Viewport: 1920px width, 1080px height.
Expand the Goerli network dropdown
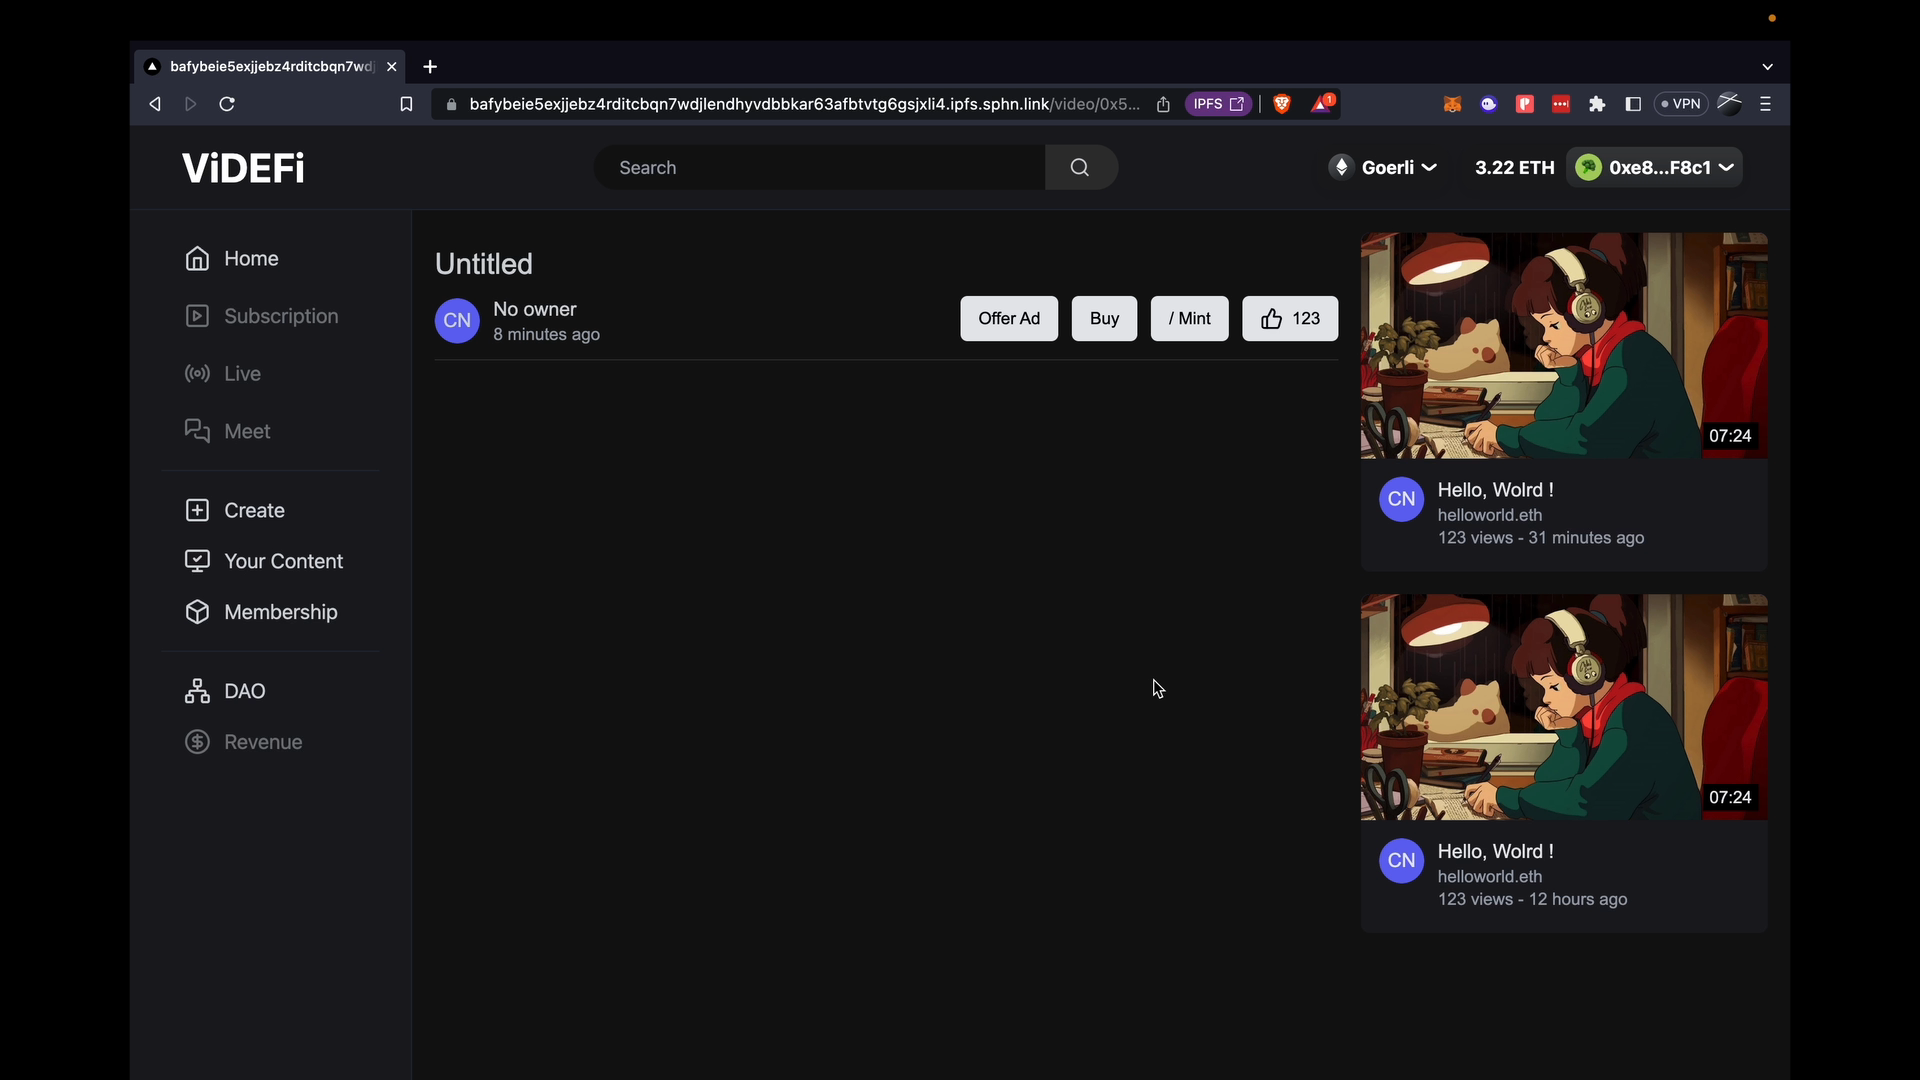(1384, 167)
